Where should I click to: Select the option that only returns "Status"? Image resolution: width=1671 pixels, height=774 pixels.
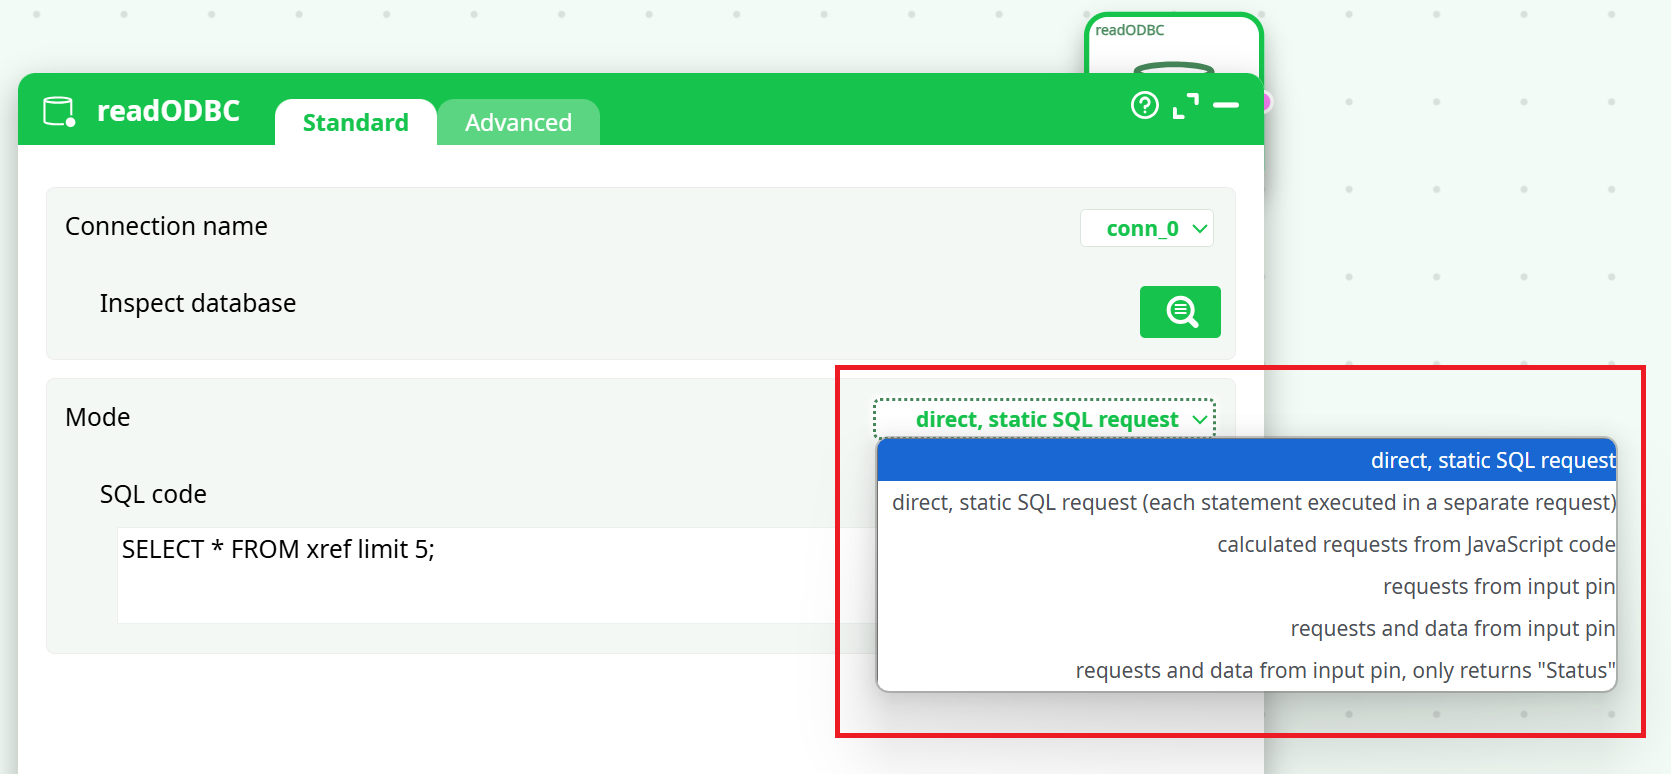pos(1246,671)
